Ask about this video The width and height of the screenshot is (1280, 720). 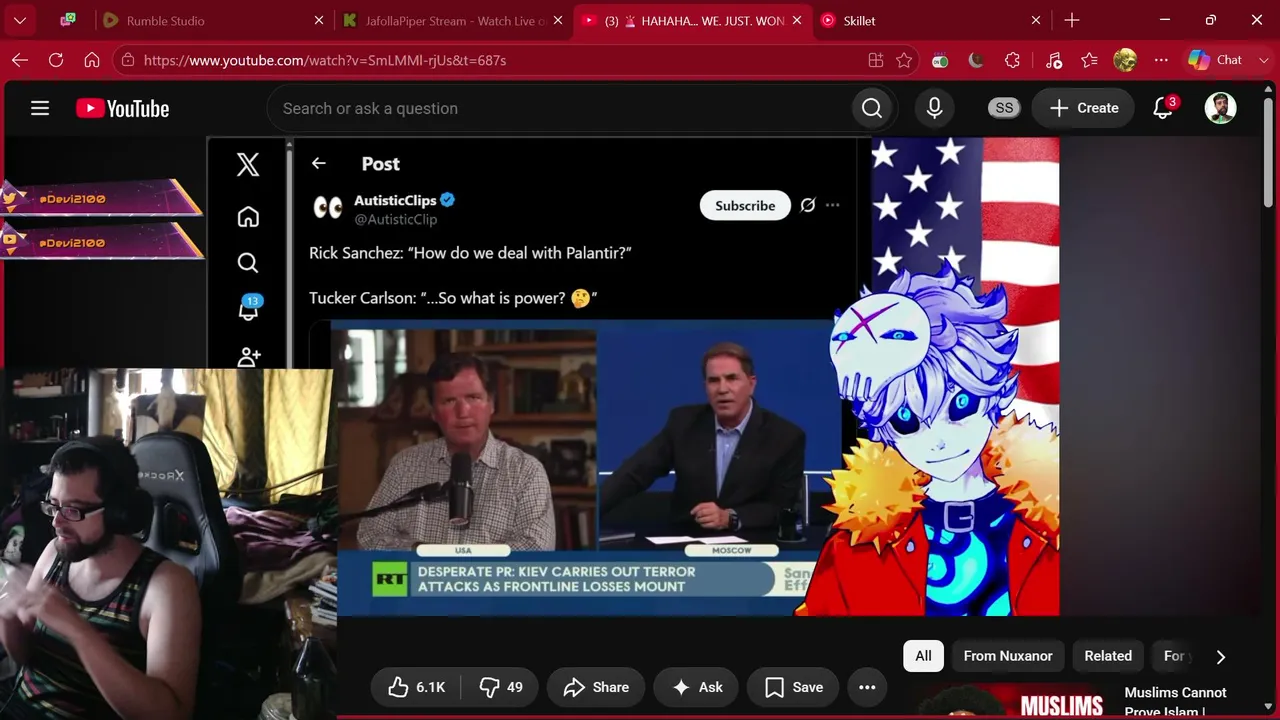(x=697, y=687)
